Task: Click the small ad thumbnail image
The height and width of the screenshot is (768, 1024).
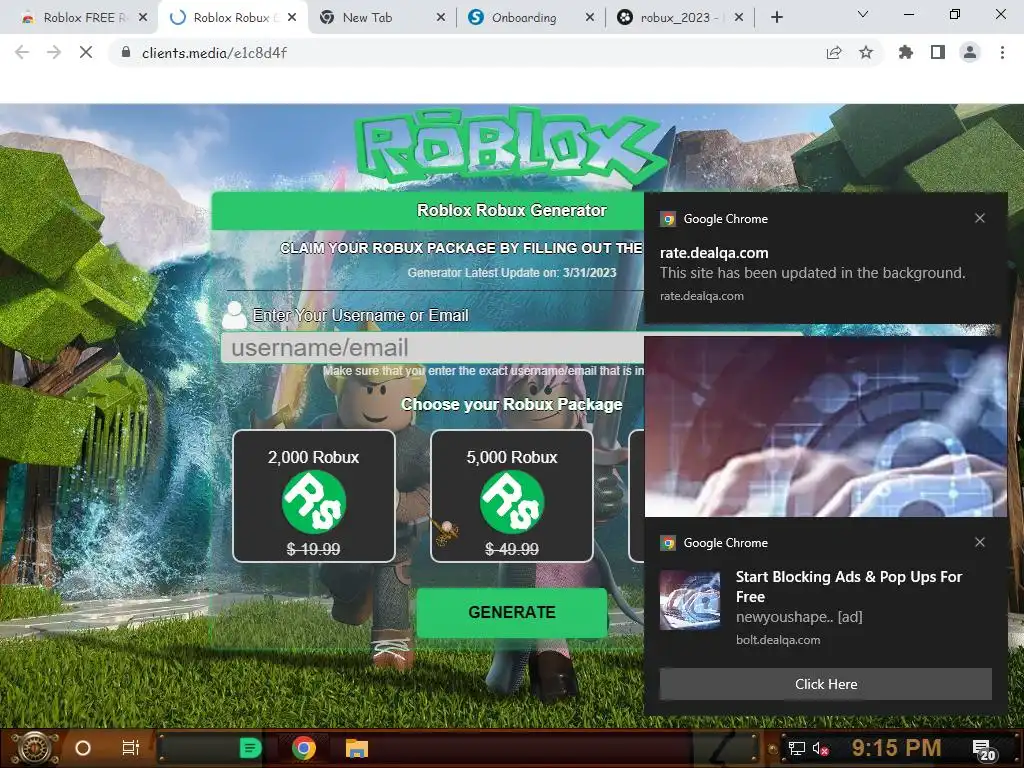Action: tap(690, 600)
